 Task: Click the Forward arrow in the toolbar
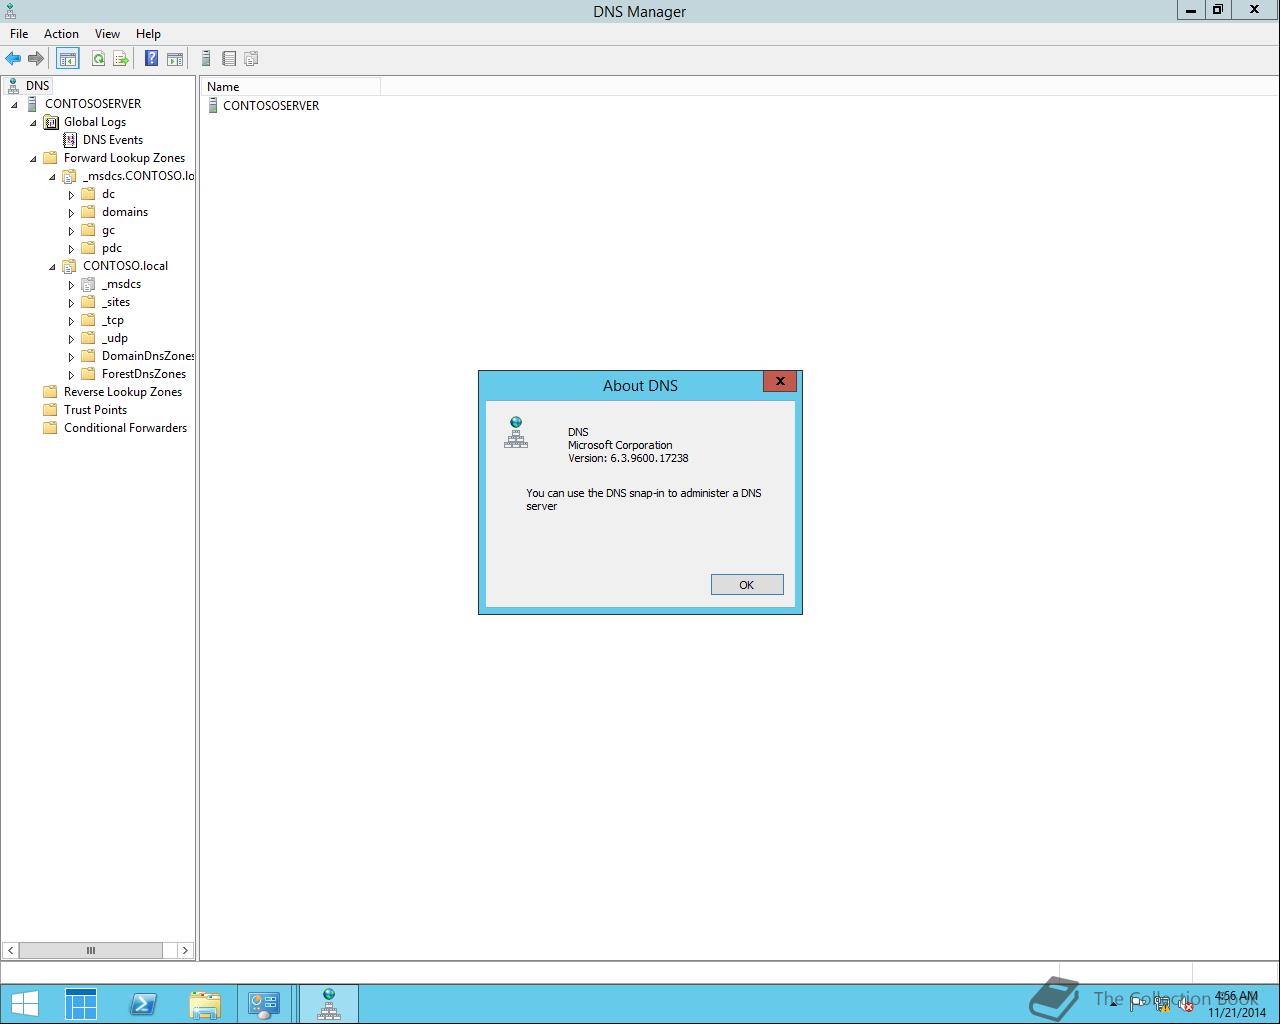coord(36,59)
